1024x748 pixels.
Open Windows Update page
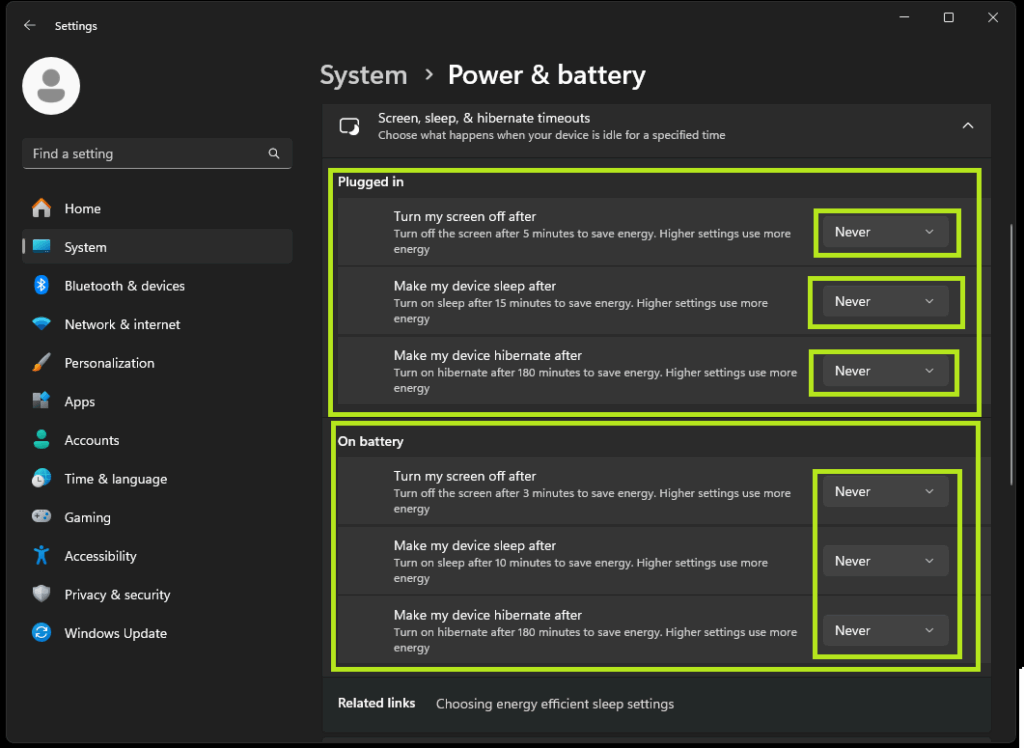(x=157, y=632)
